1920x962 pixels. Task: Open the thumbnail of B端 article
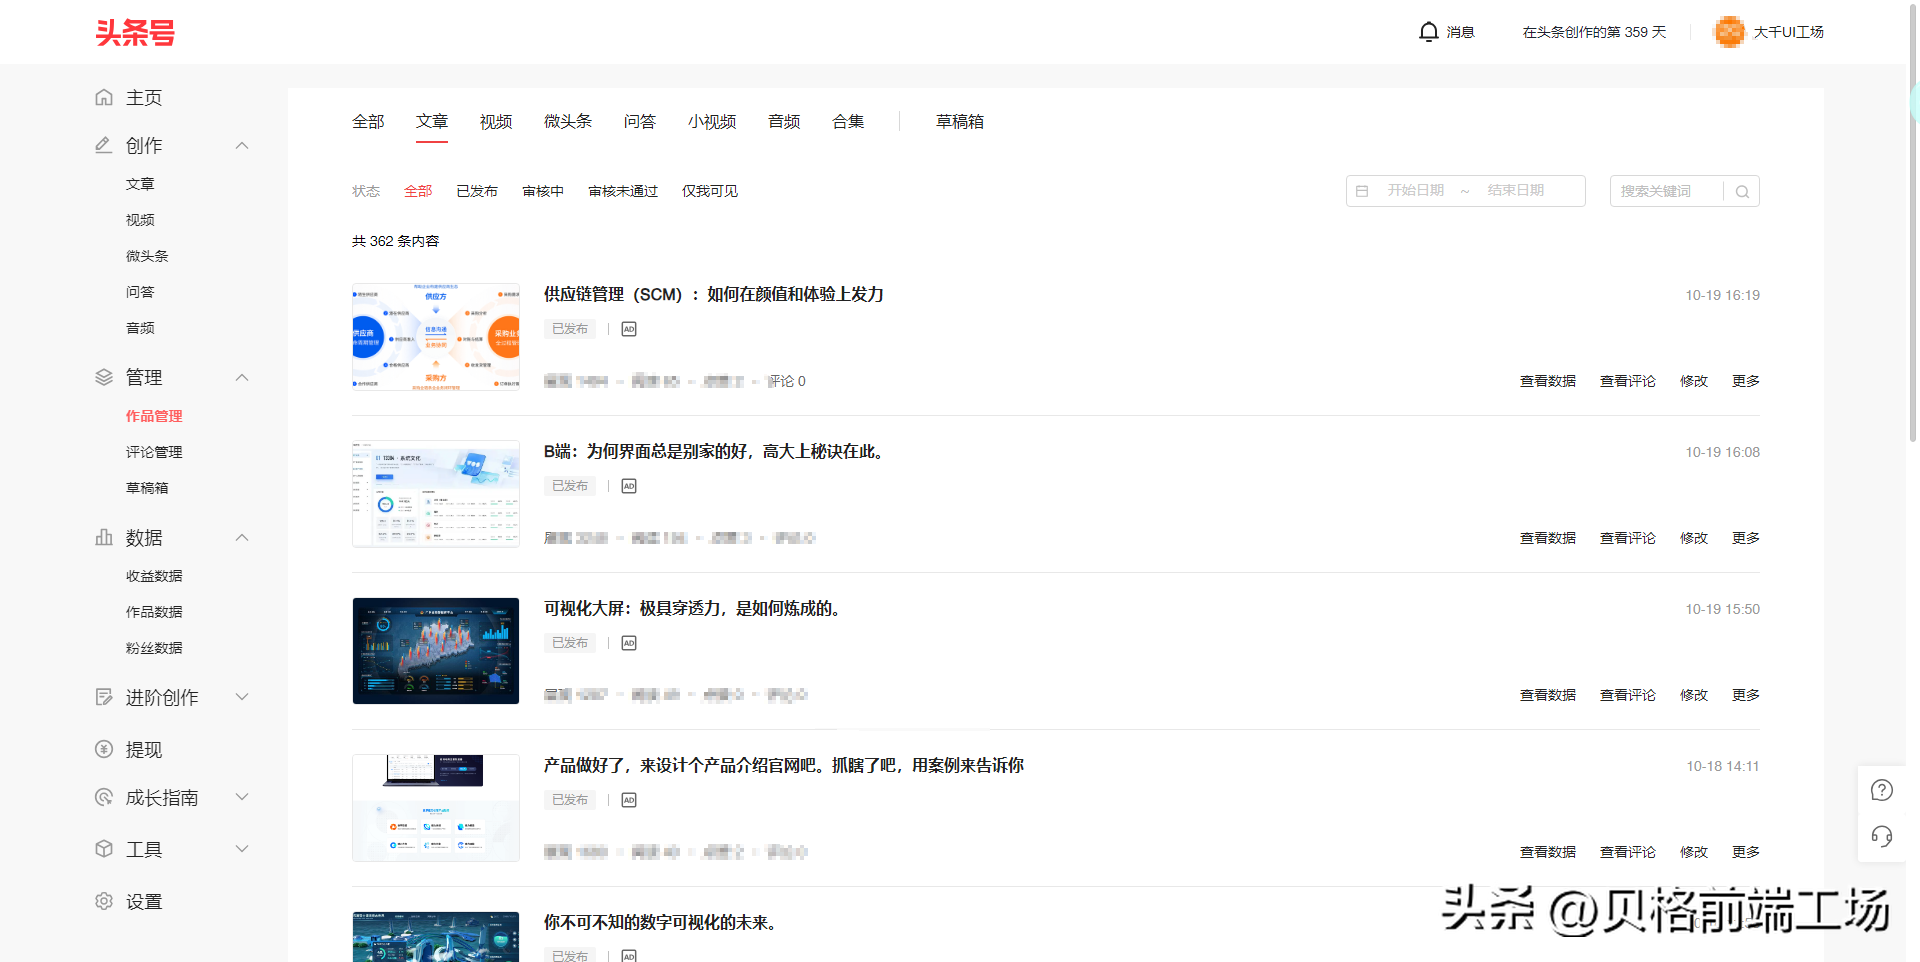(x=436, y=494)
